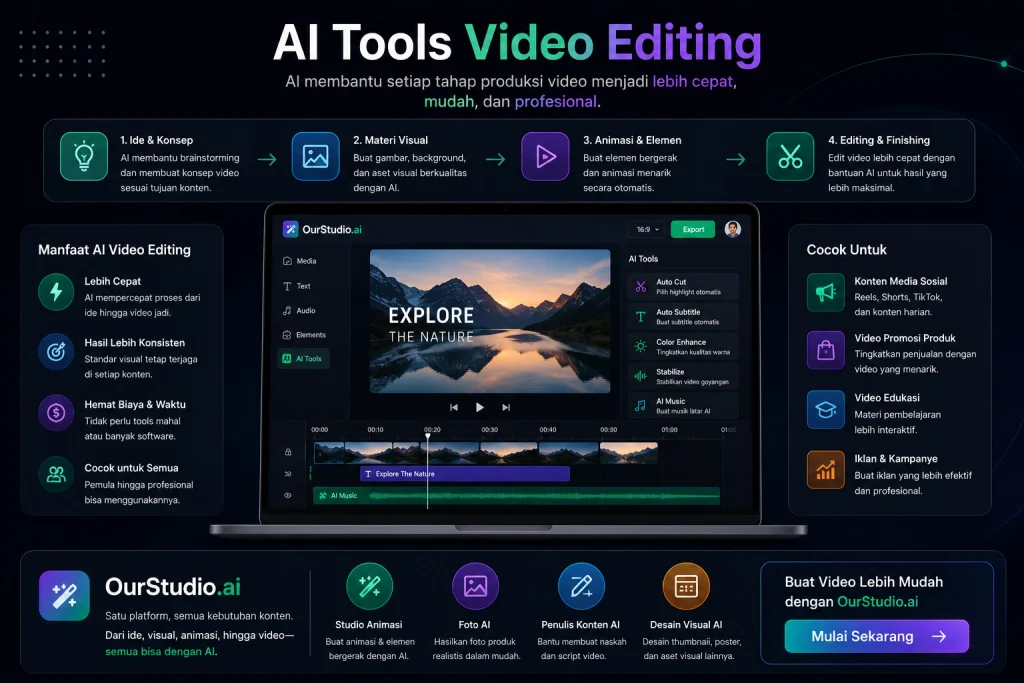Click the chart Iklan & Kampanye icon
This screenshot has width=1024, height=683.
tap(825, 469)
